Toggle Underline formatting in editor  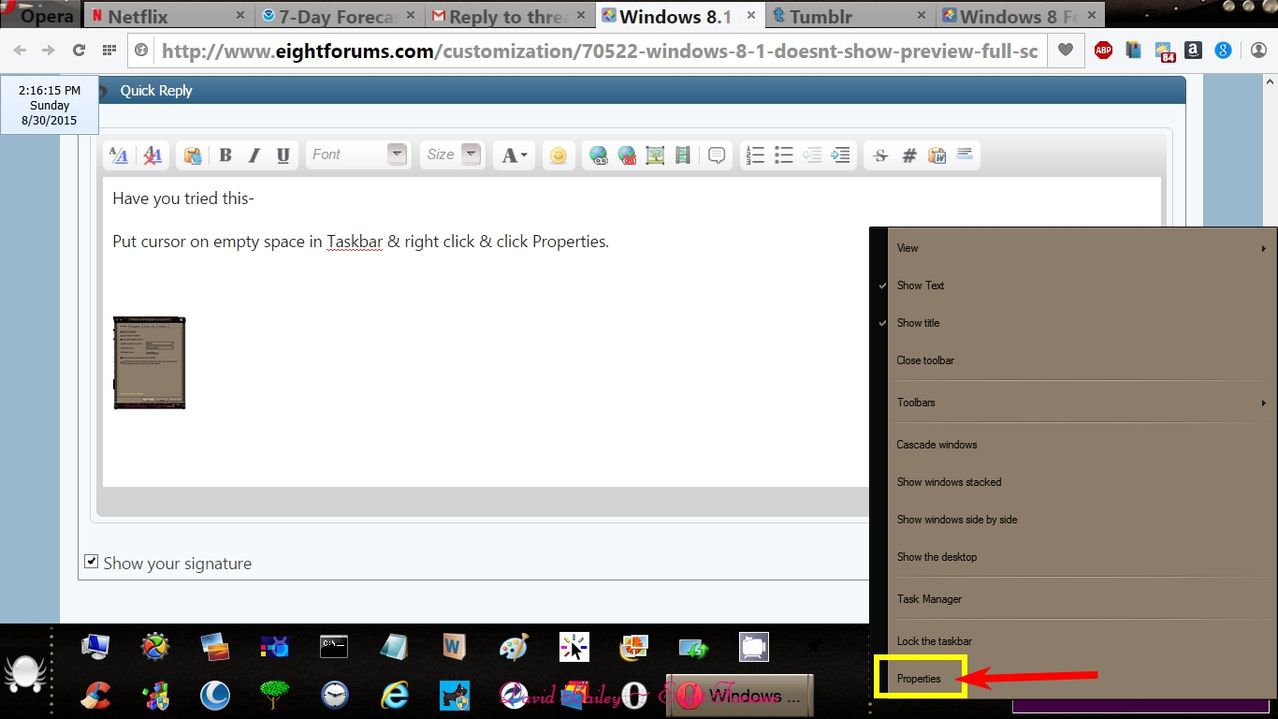click(283, 155)
